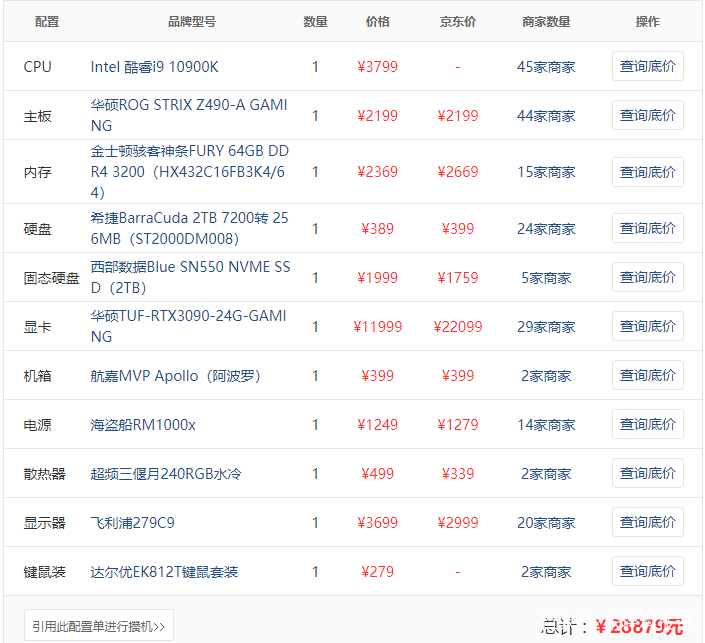Open 飞利浦279C9 monitor product

tap(132, 523)
